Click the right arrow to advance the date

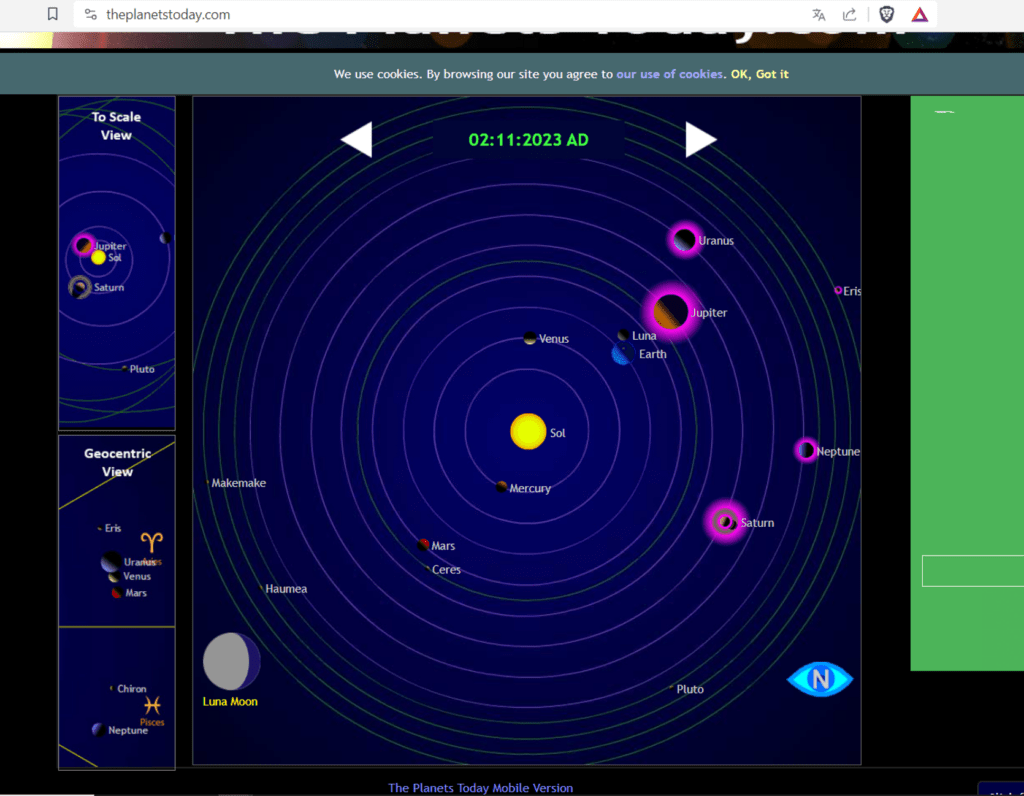click(x=701, y=140)
